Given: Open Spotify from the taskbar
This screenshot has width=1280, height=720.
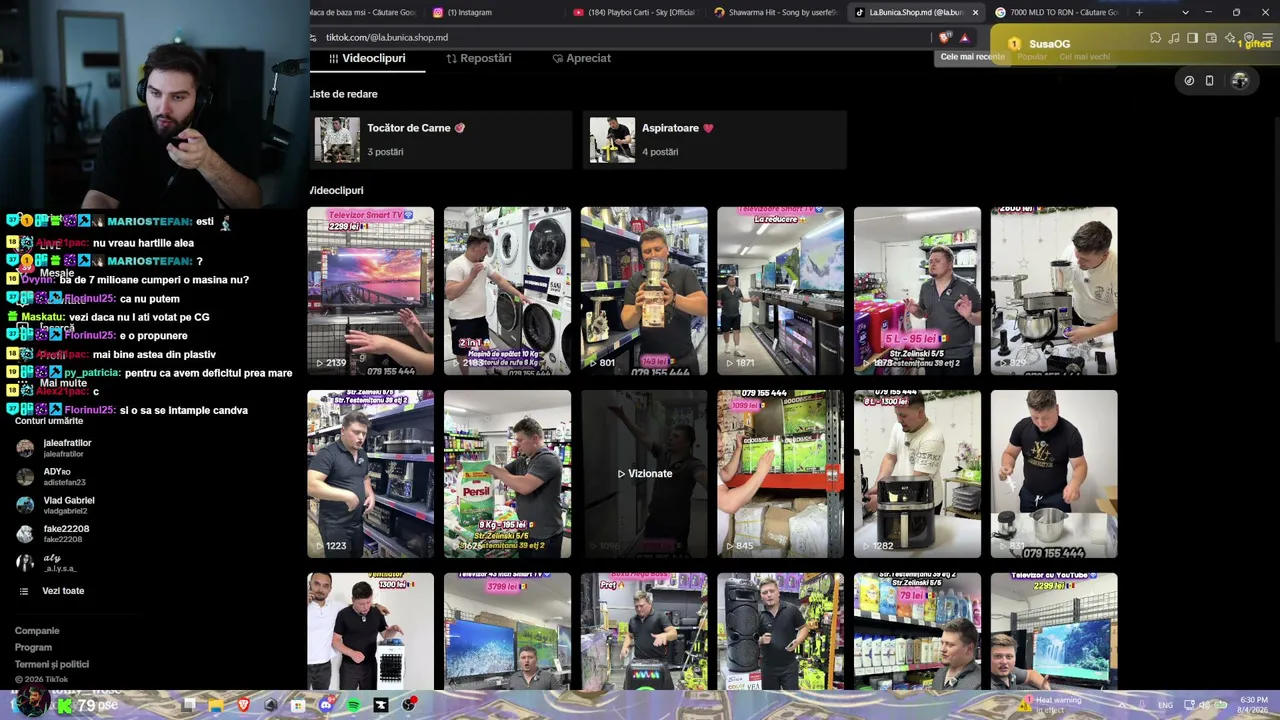Looking at the screenshot, I should 354,705.
